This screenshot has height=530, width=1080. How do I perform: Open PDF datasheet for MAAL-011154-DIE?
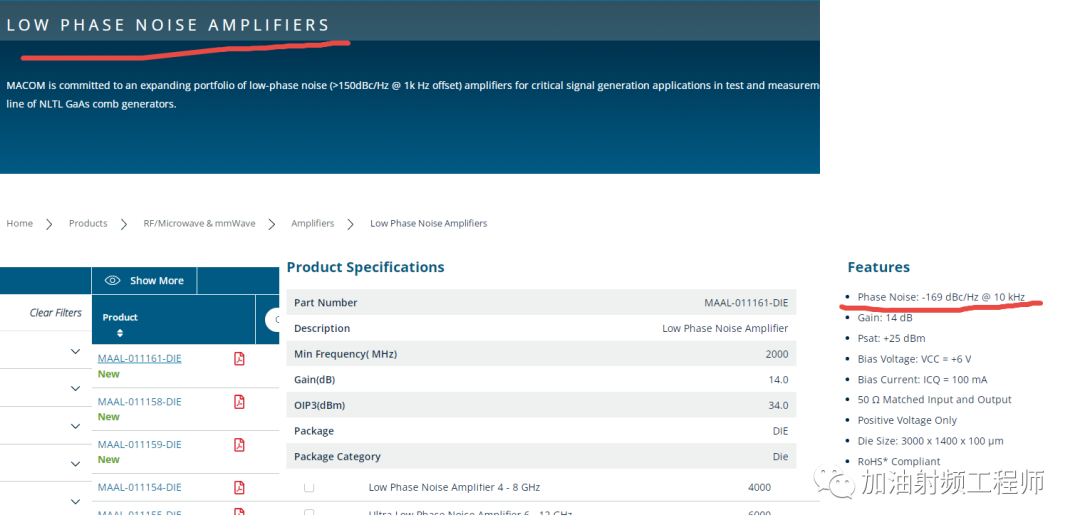239,488
